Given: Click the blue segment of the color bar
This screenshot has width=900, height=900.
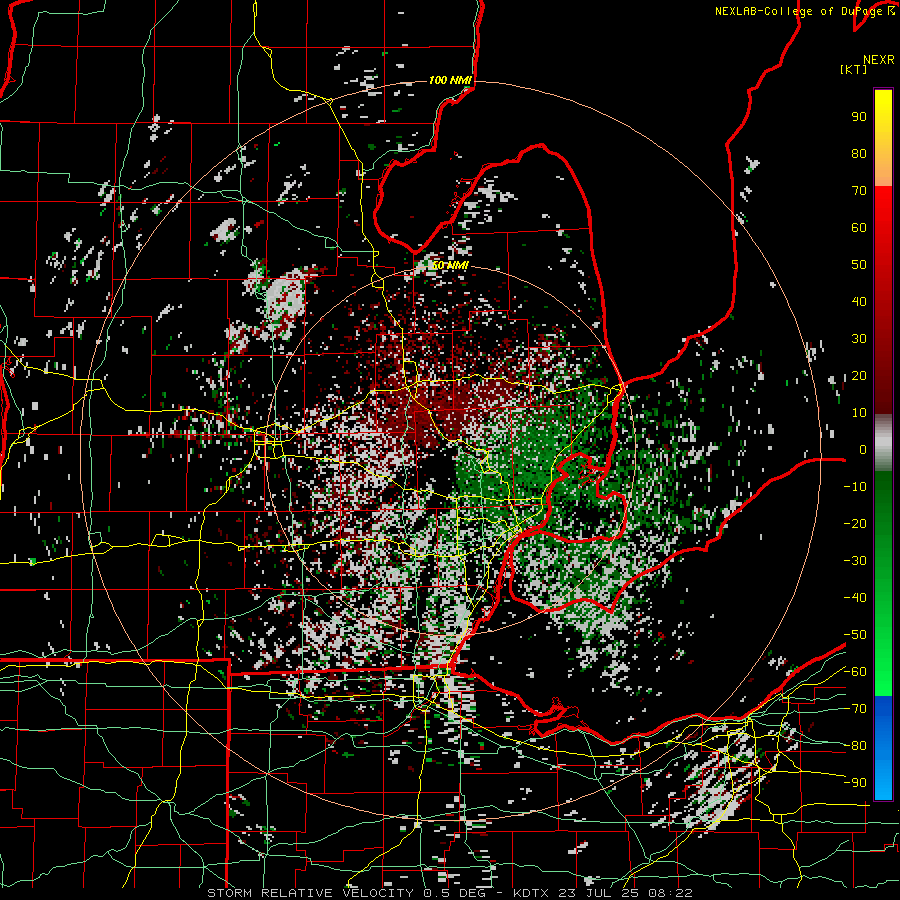Looking at the screenshot, I should click(883, 748).
